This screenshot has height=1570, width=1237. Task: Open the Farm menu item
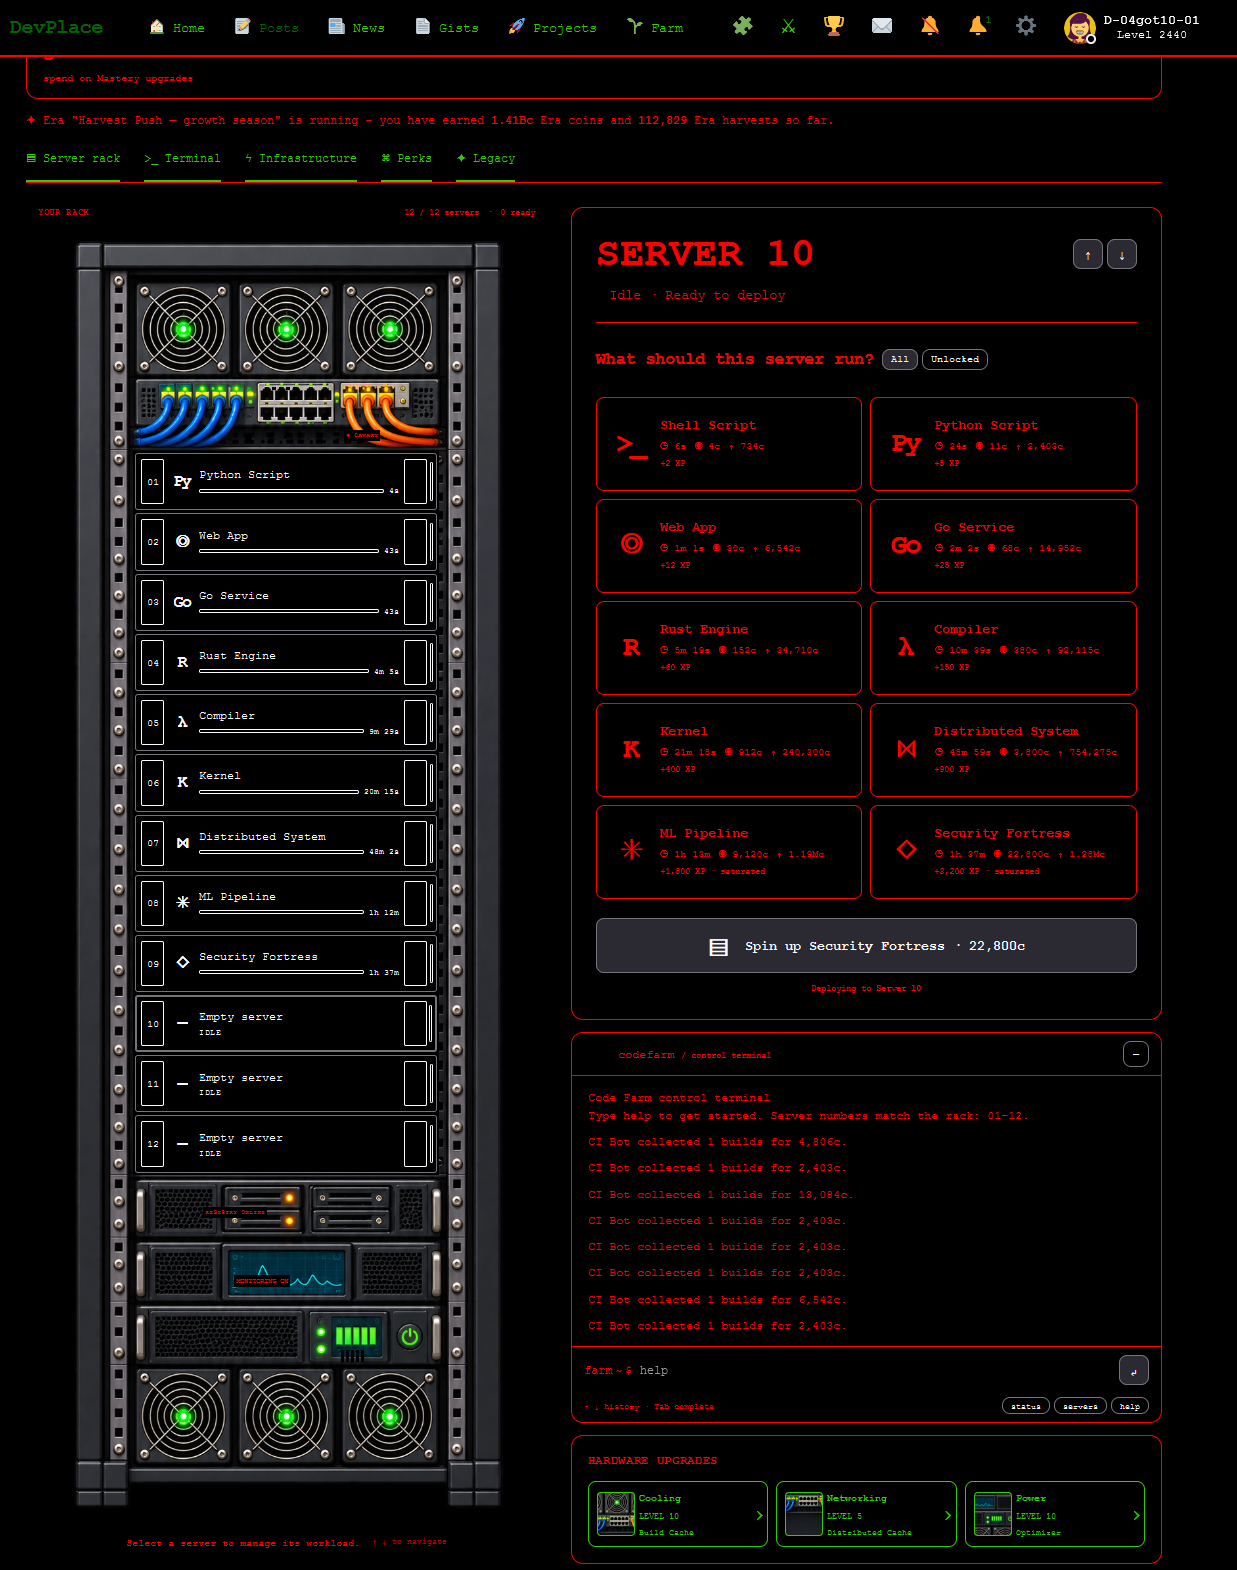tap(656, 28)
